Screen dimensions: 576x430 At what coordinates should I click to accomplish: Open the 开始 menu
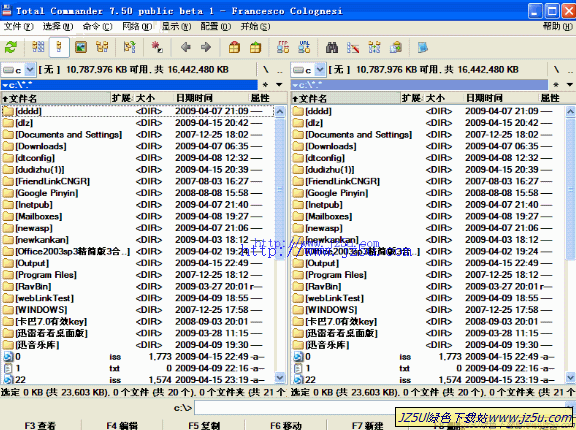(x=255, y=26)
